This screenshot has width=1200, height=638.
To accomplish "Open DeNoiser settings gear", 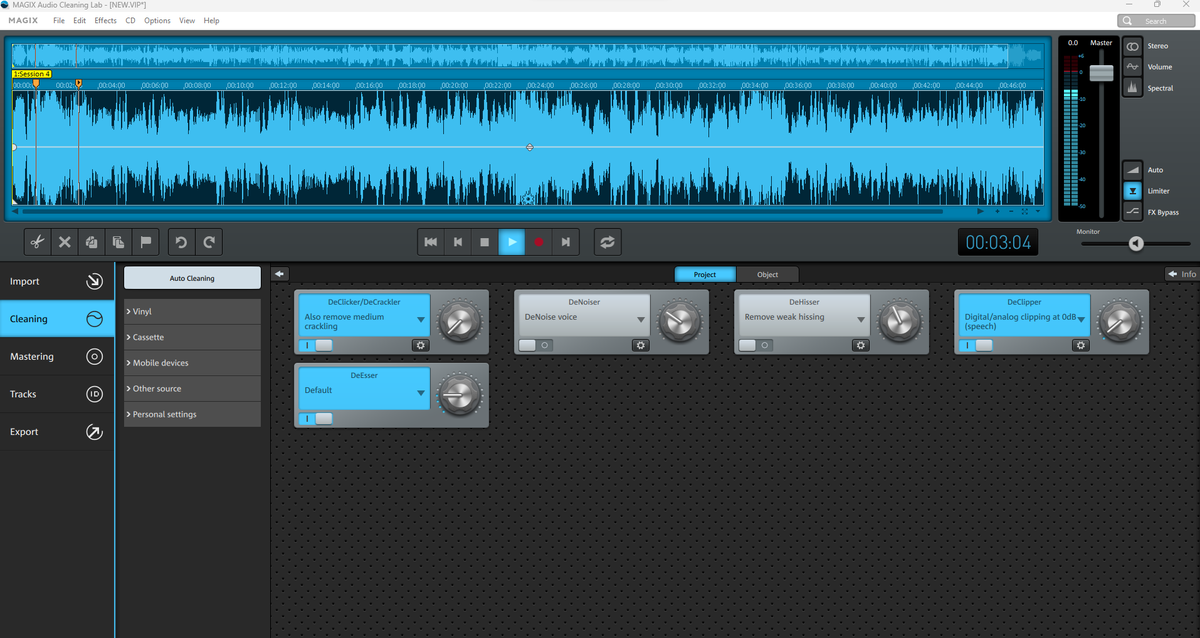I will click(641, 345).
